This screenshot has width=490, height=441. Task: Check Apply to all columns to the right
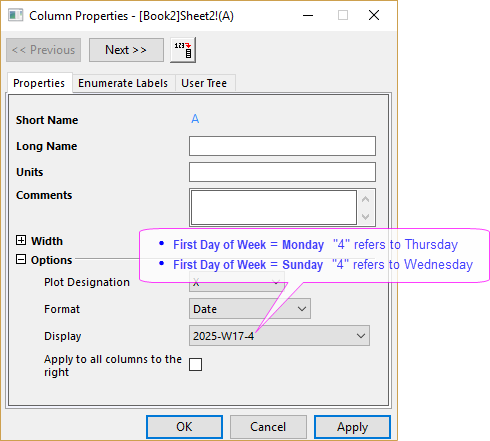pyautogui.click(x=195, y=364)
